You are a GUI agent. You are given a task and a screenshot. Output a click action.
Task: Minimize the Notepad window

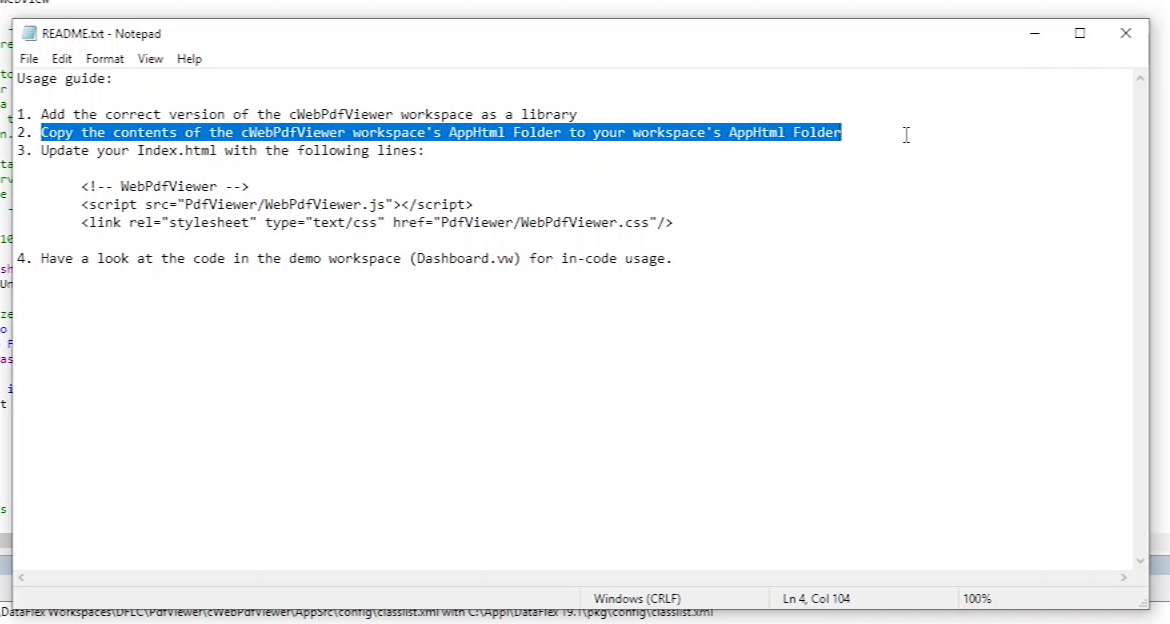coord(1034,33)
